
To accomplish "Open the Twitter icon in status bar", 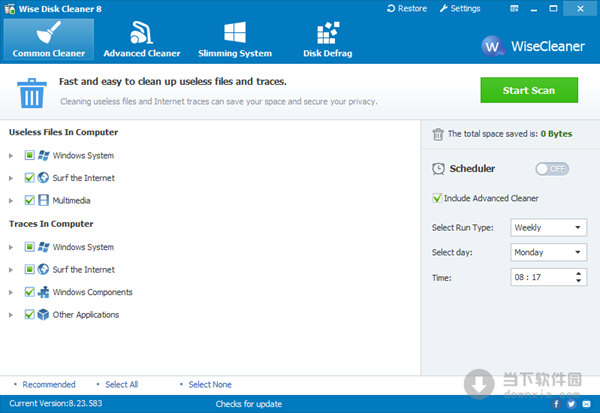I will coord(571,404).
